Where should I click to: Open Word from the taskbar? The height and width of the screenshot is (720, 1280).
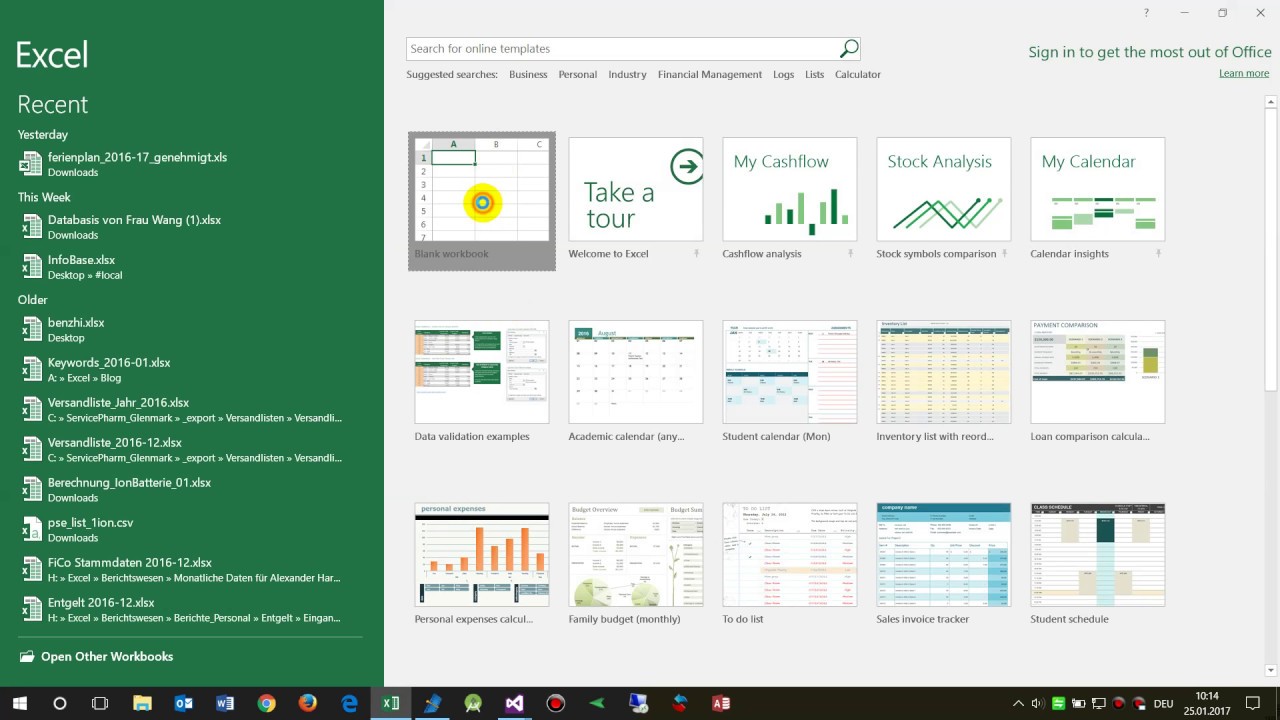(225, 703)
